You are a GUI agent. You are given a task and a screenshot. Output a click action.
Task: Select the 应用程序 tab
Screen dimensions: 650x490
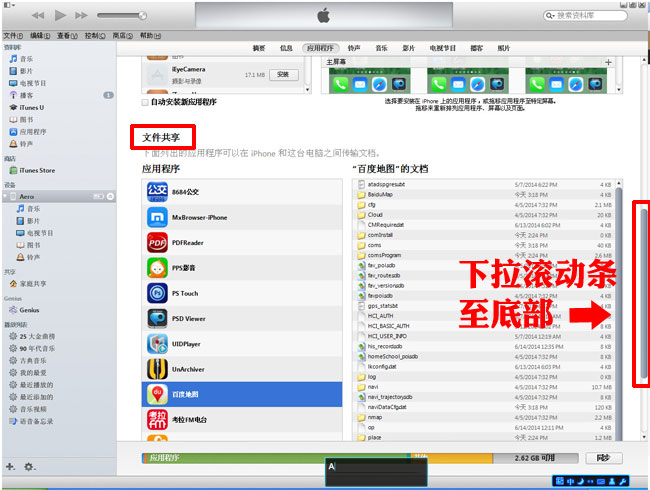(x=320, y=48)
